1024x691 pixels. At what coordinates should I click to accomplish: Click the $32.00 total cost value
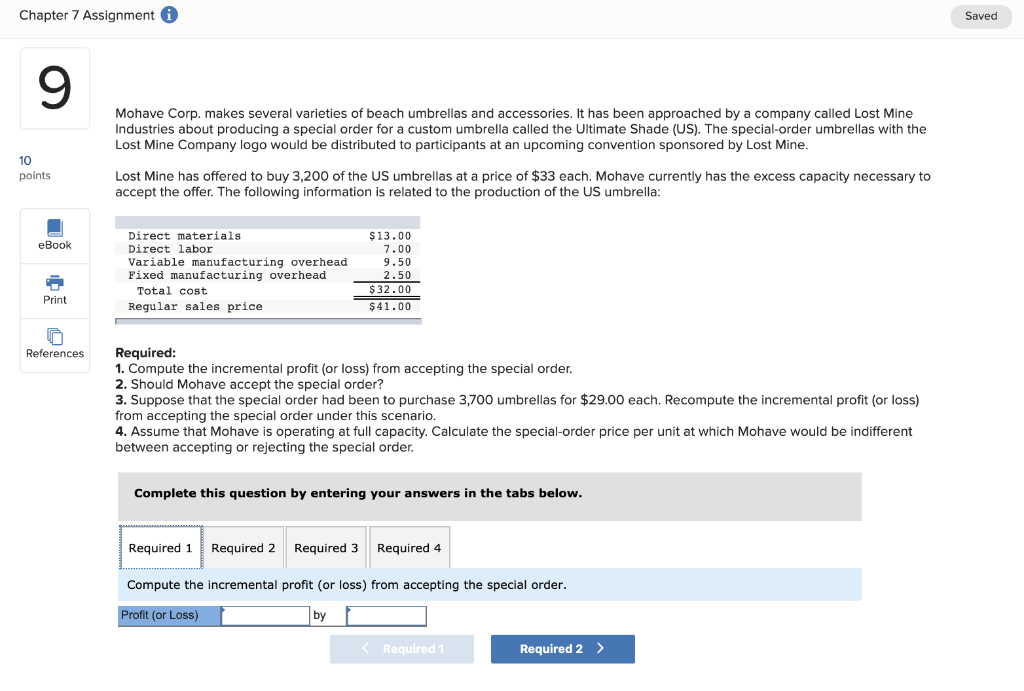[390, 289]
